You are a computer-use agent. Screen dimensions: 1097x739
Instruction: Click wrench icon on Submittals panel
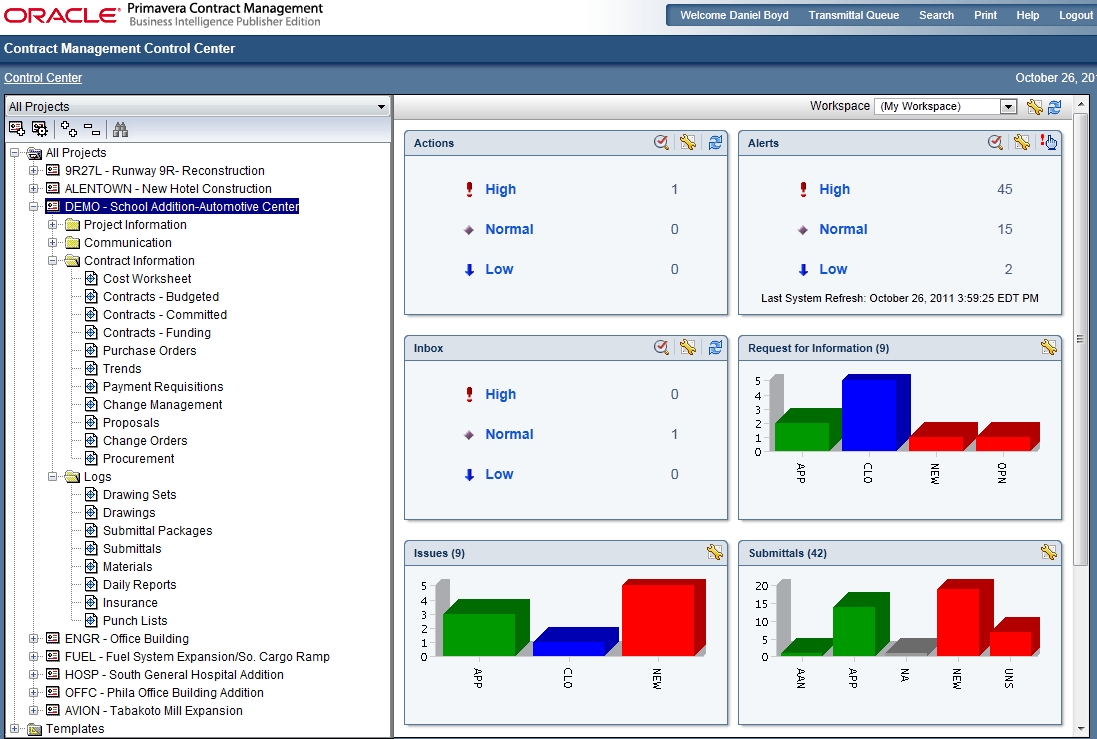[1048, 552]
